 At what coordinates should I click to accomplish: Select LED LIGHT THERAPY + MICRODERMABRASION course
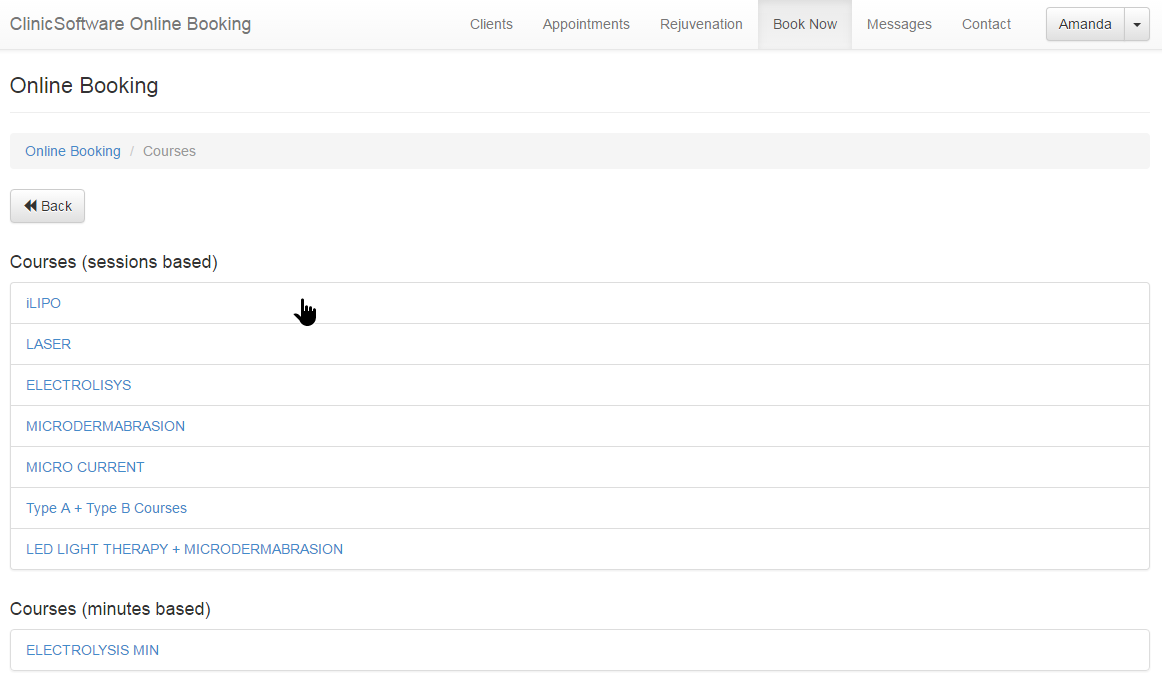tap(184, 549)
